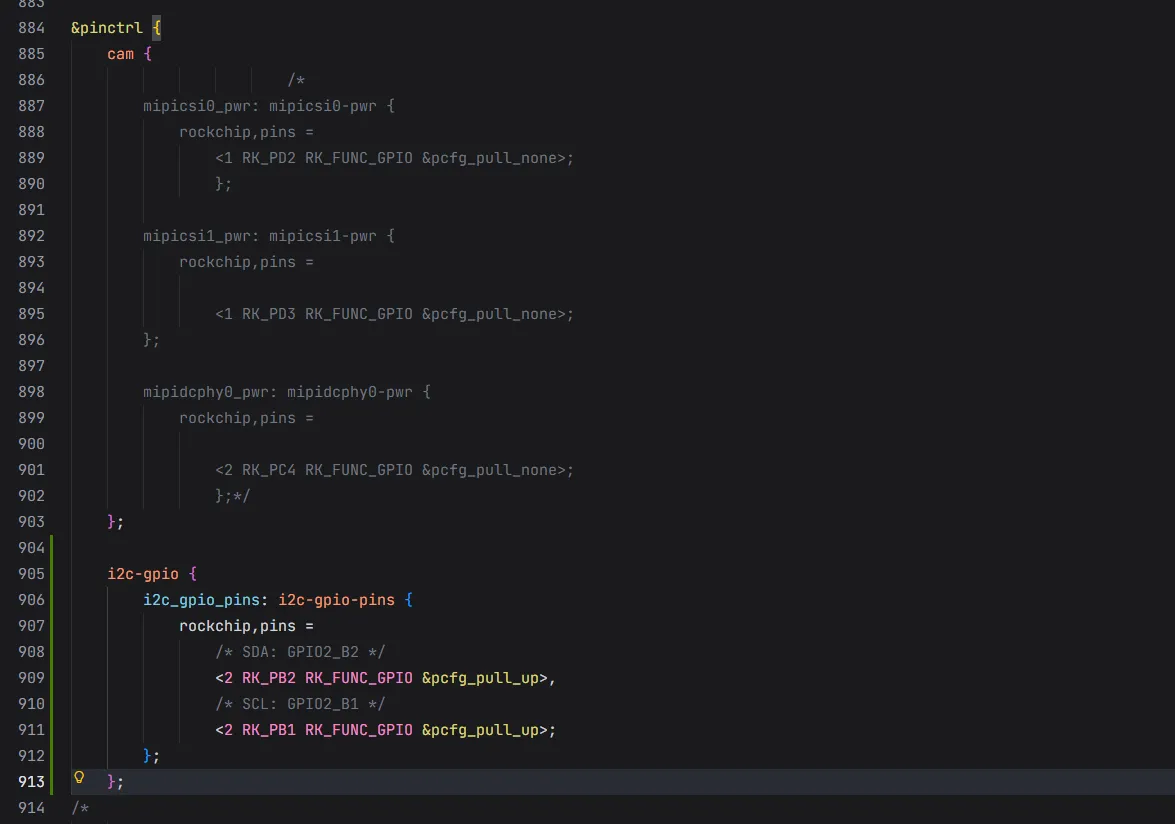Click RK_PD2 in the commented pin entry

pyautogui.click(x=268, y=158)
